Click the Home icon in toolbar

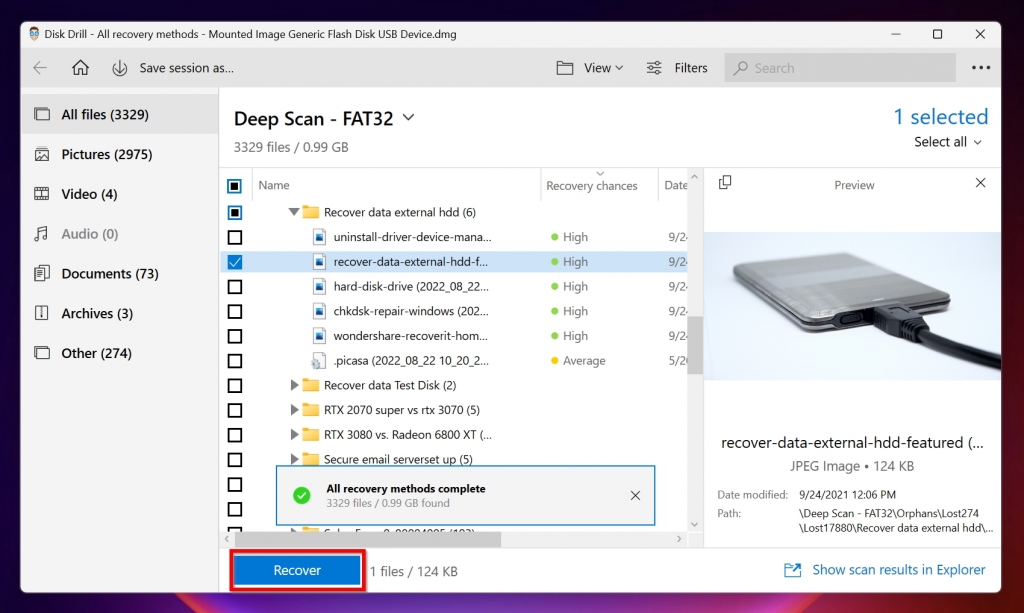coord(80,68)
